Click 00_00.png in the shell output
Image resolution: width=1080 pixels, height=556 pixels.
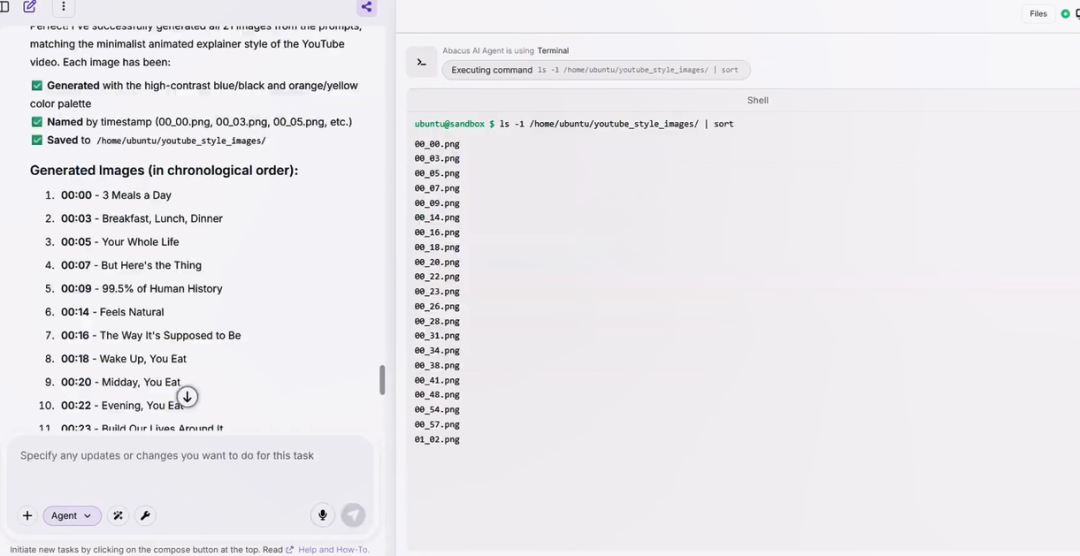coord(437,144)
